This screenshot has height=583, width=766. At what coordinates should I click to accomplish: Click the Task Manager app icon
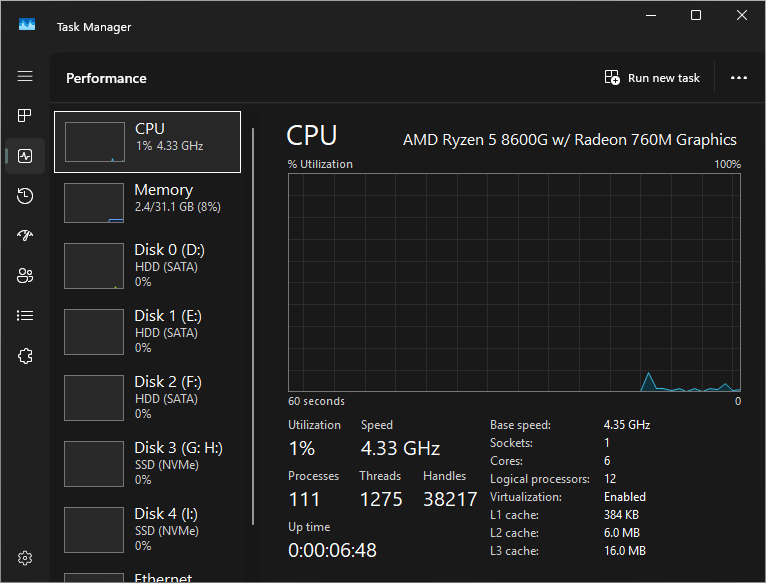point(27,24)
